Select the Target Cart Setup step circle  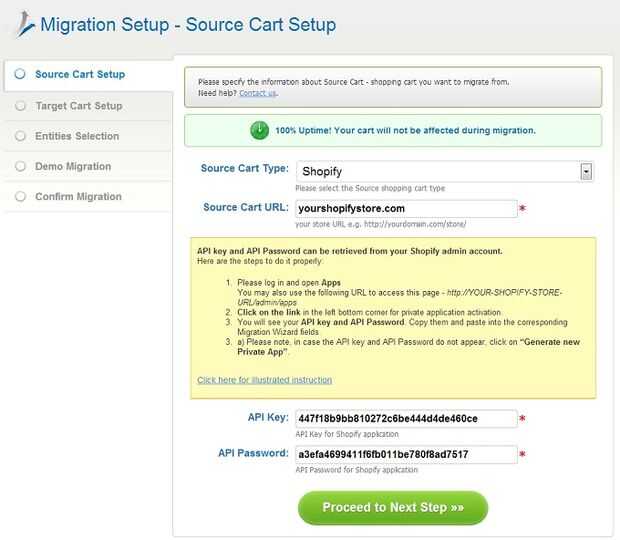(x=20, y=106)
